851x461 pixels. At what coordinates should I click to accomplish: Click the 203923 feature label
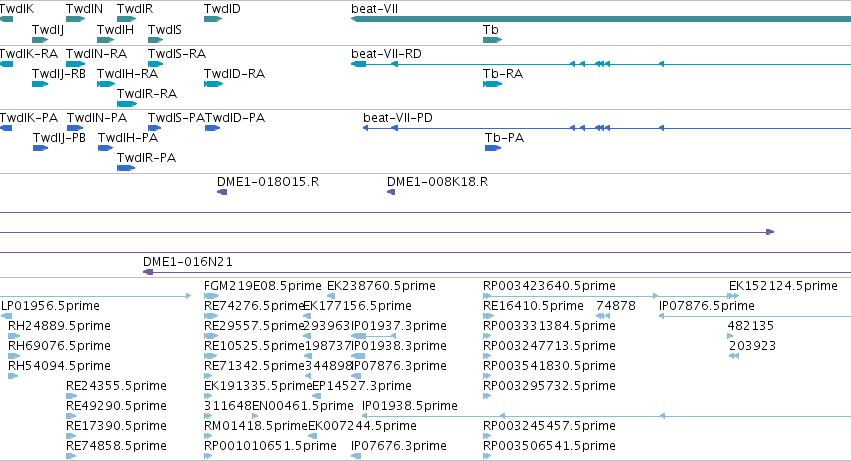click(752, 346)
